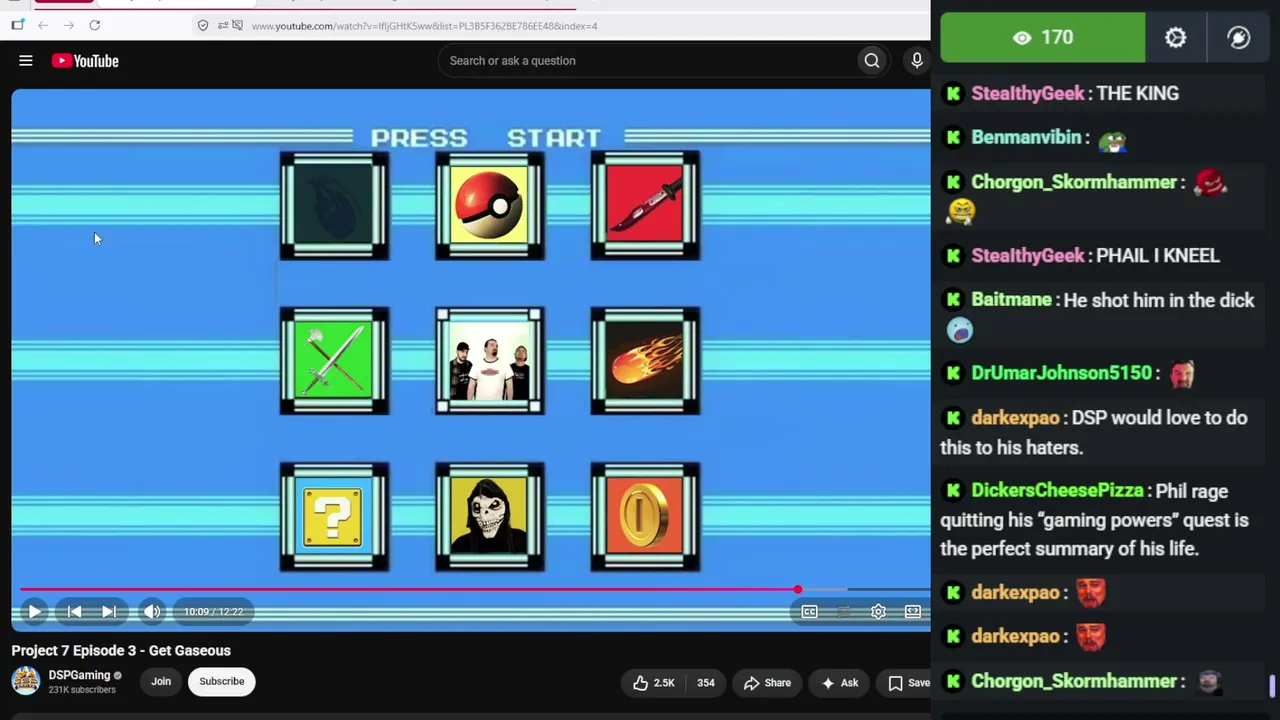Subscribe to DSPGaming

point(221,681)
